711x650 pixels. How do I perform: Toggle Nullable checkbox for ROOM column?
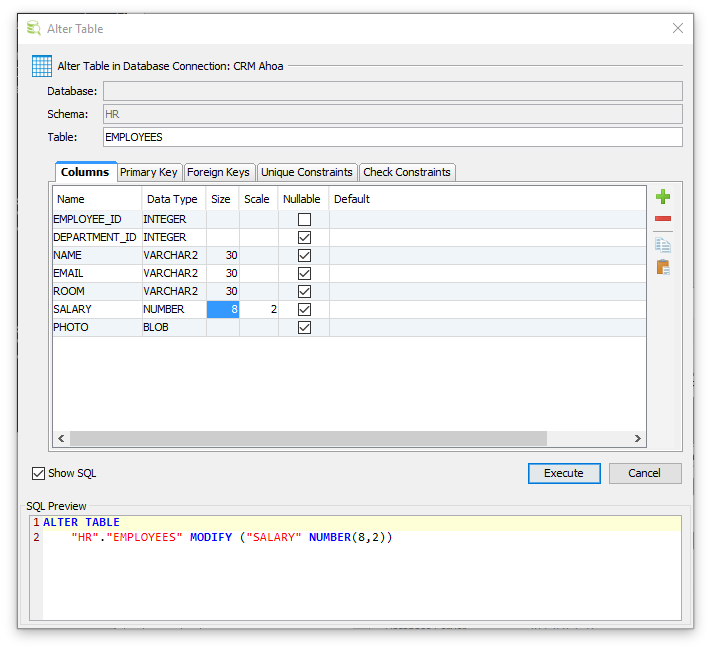pos(304,291)
